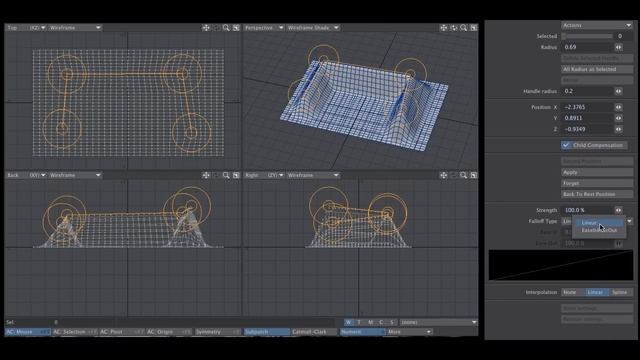Toggle AC: Pivot action center mode

(122, 332)
